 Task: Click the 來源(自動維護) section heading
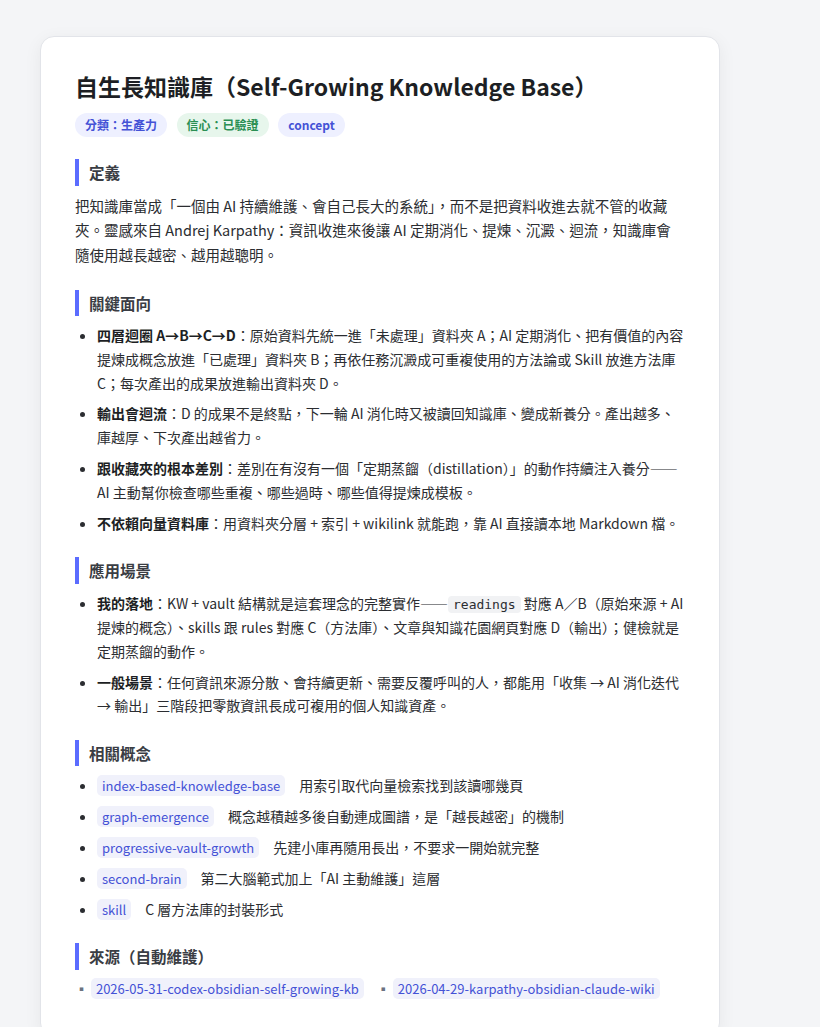click(x=147, y=958)
